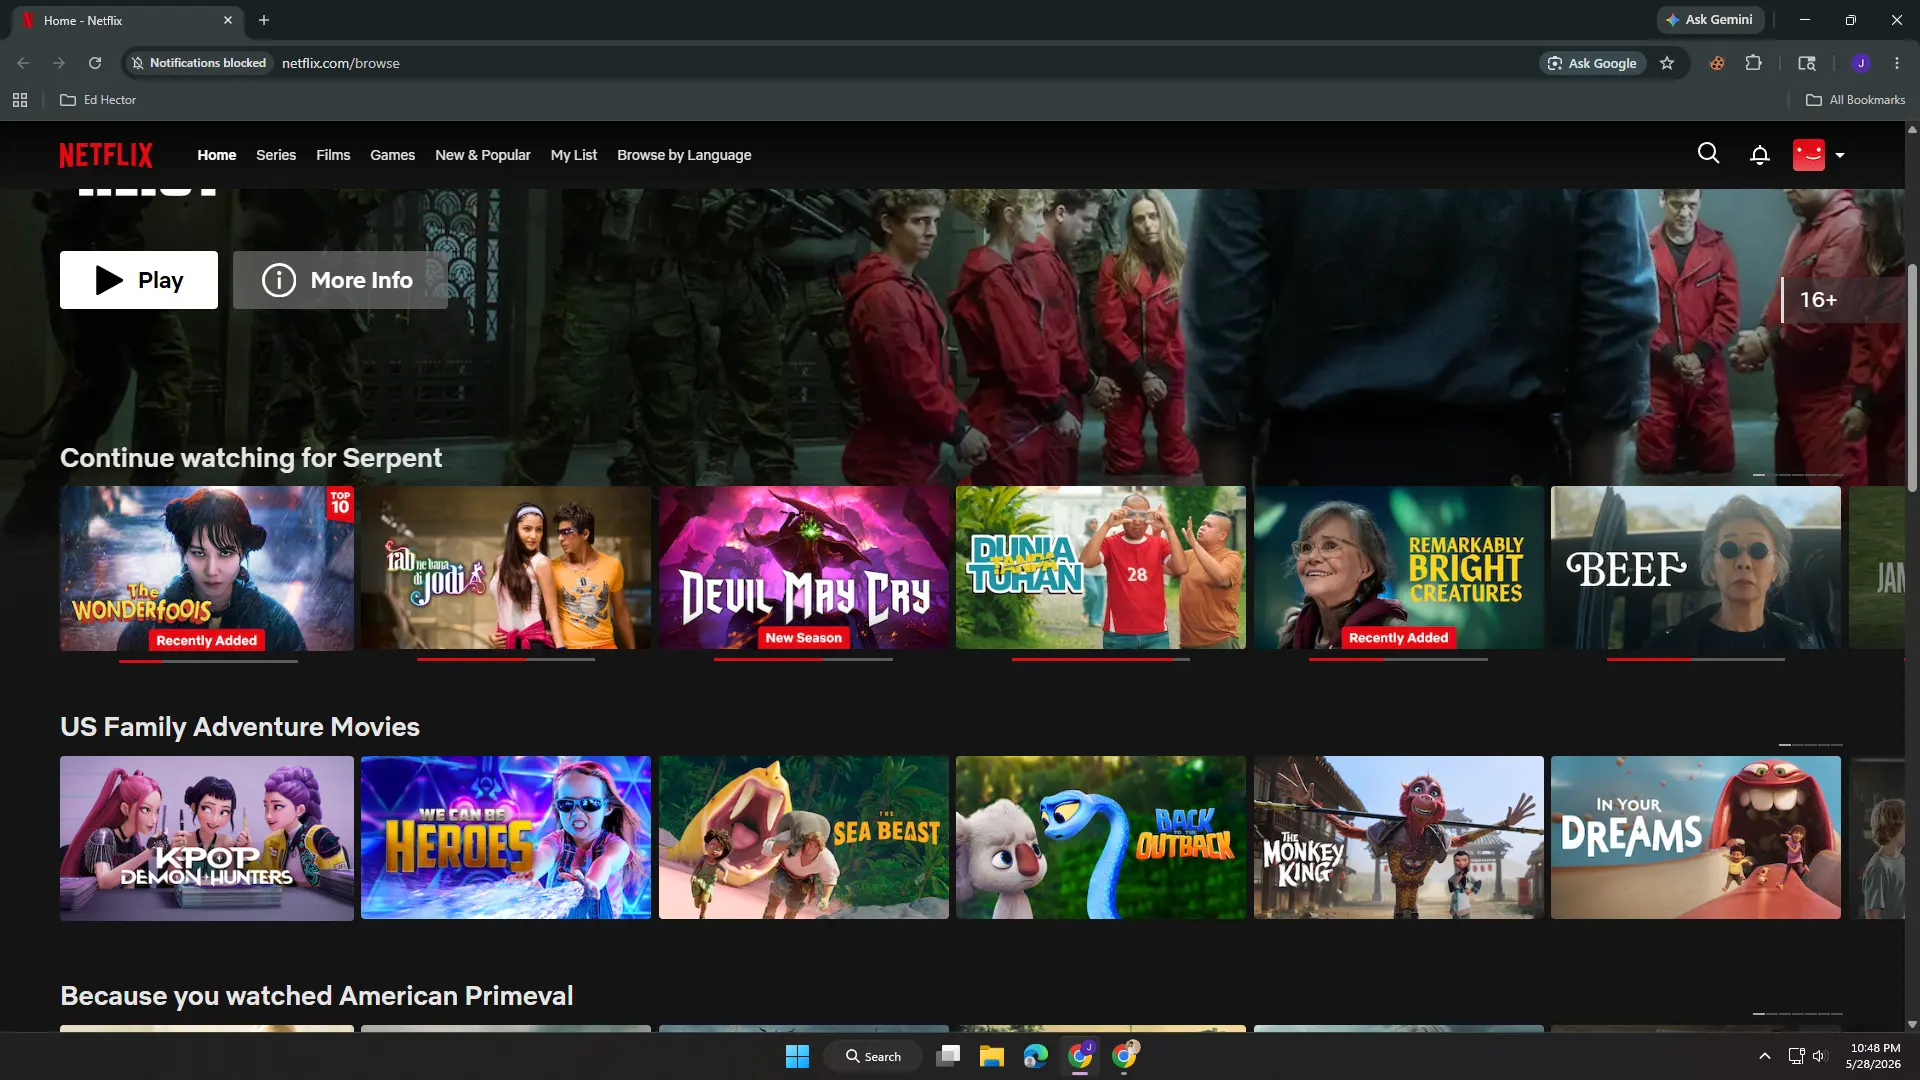Open File Explorer from taskbar

[991, 1056]
